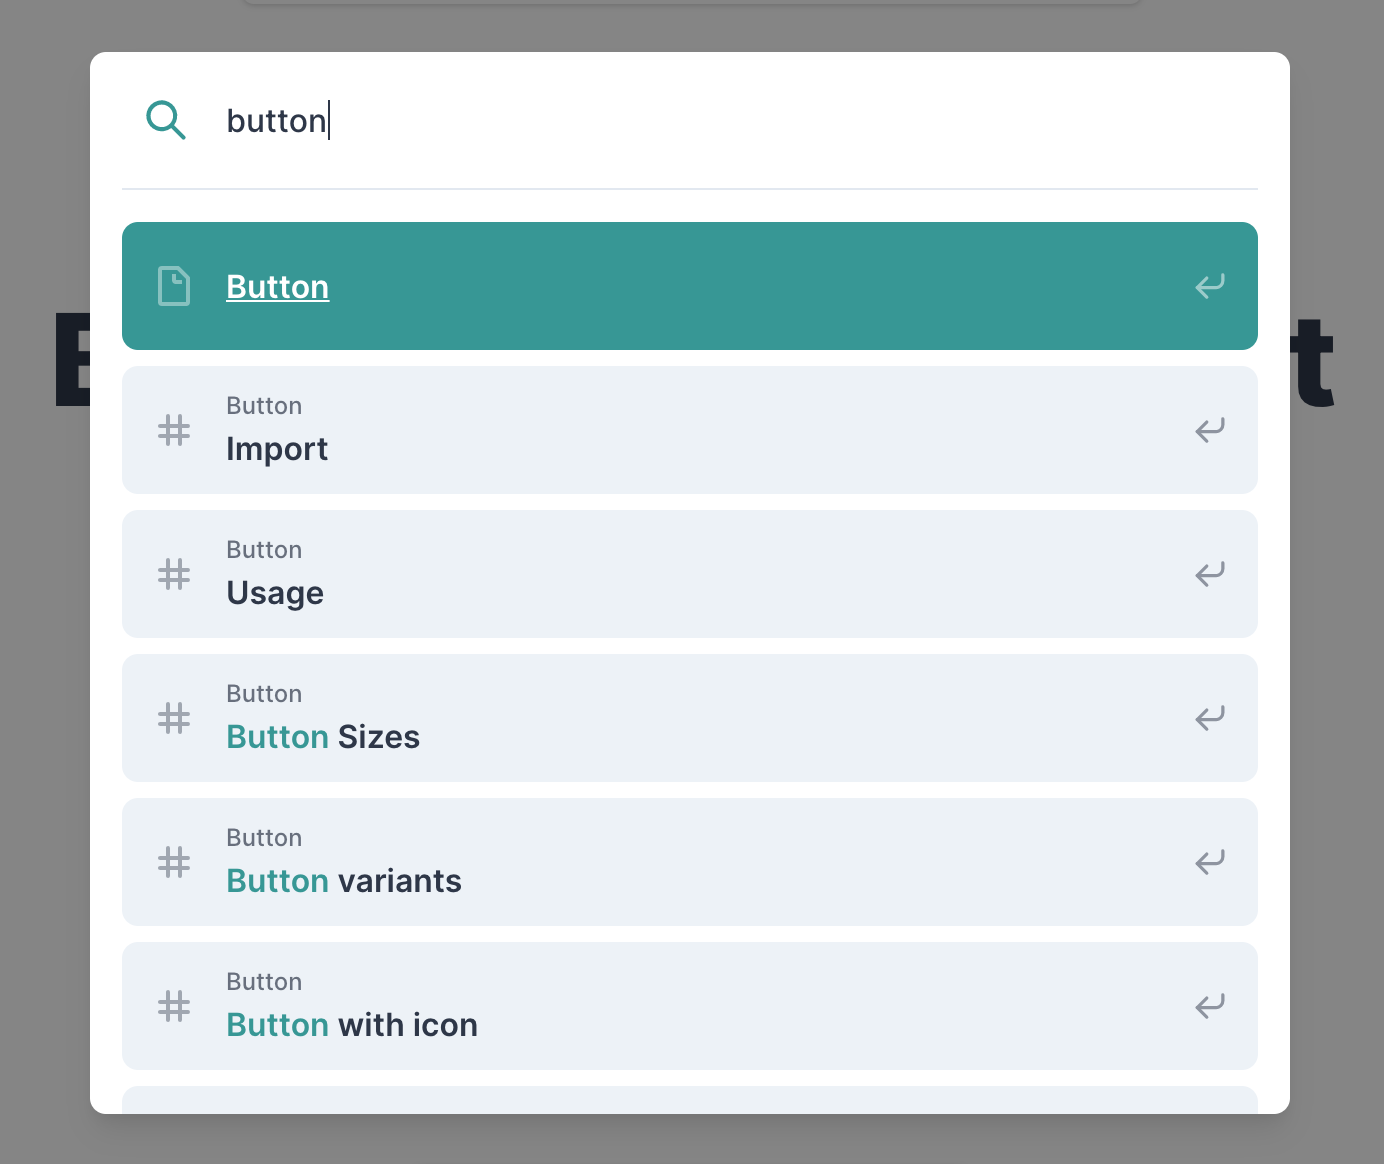
Task: Click the magnifying glass search icon
Action: 166,120
